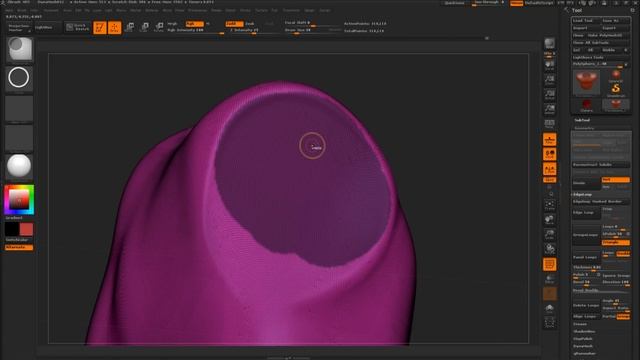Click the Scroll canvas icon
640x360 pixels.
coord(549,65)
